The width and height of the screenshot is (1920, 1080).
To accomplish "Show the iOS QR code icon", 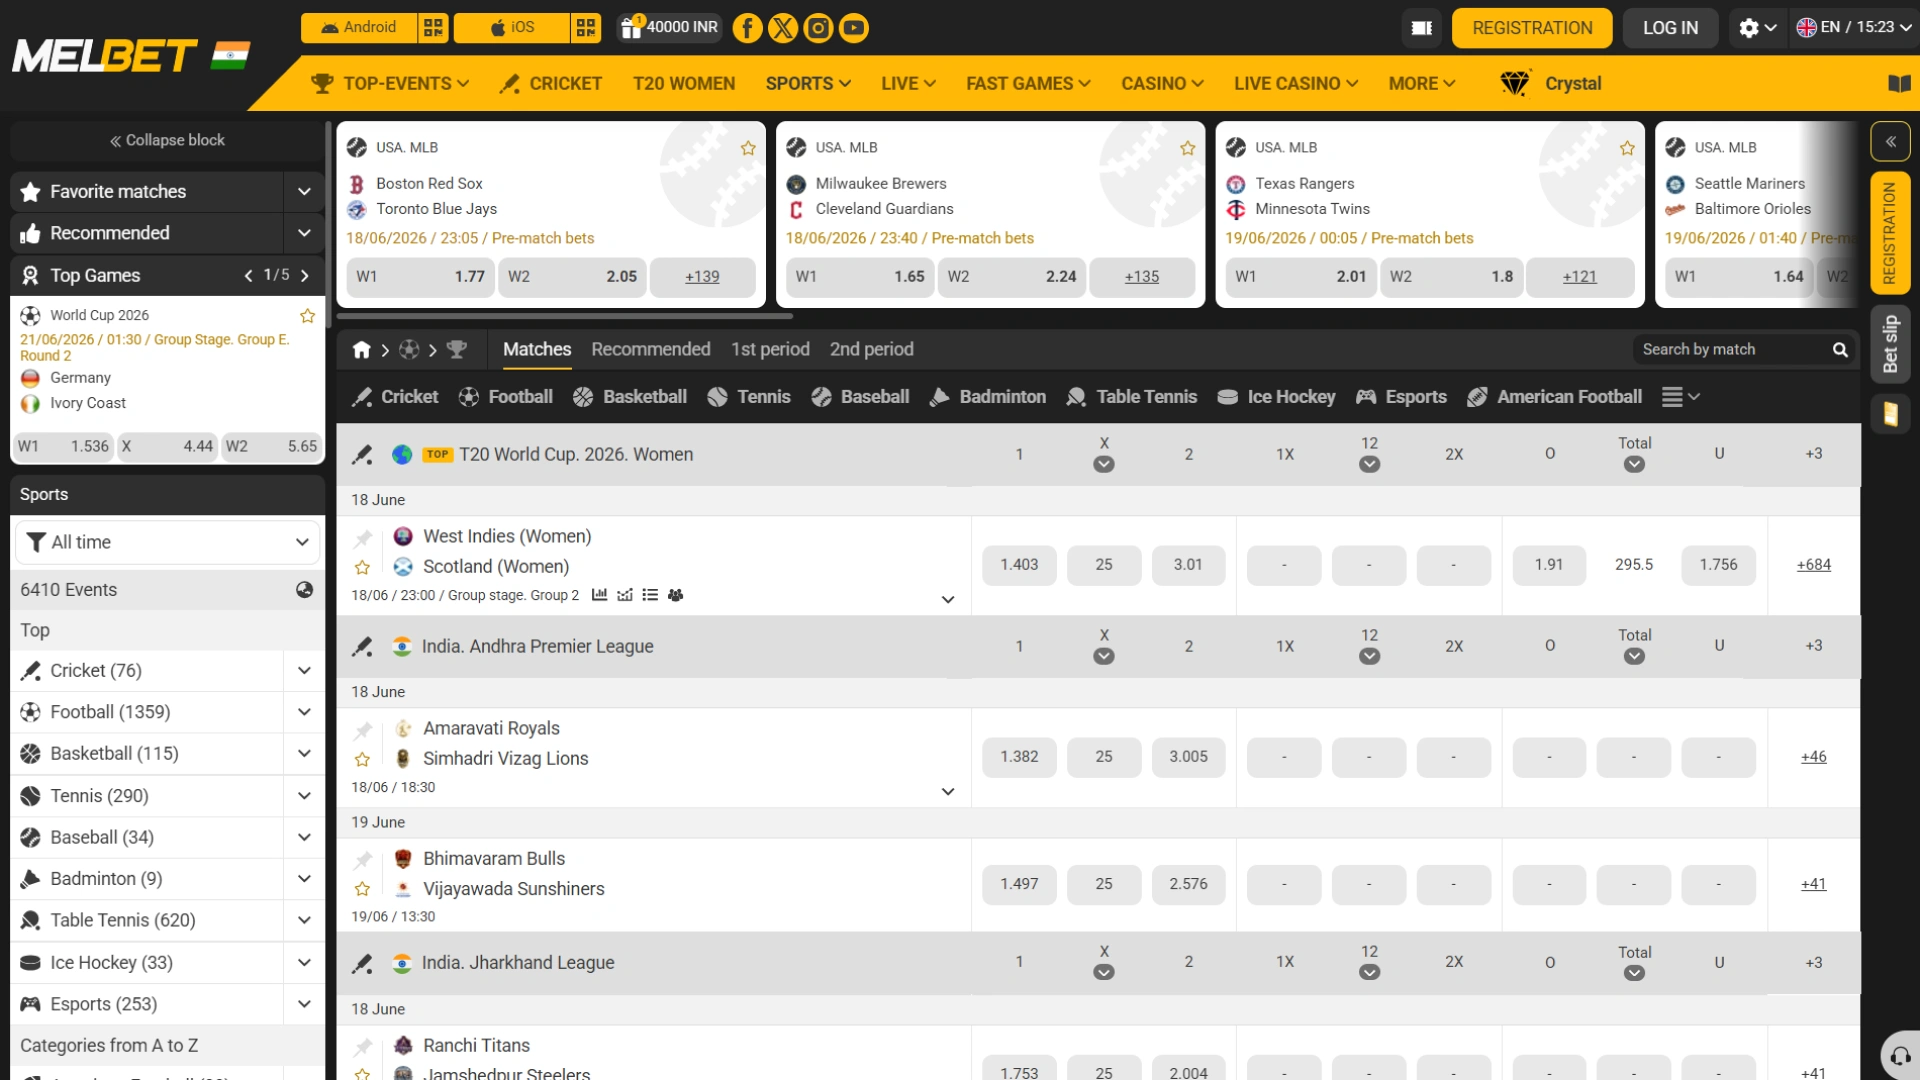I will (586, 28).
